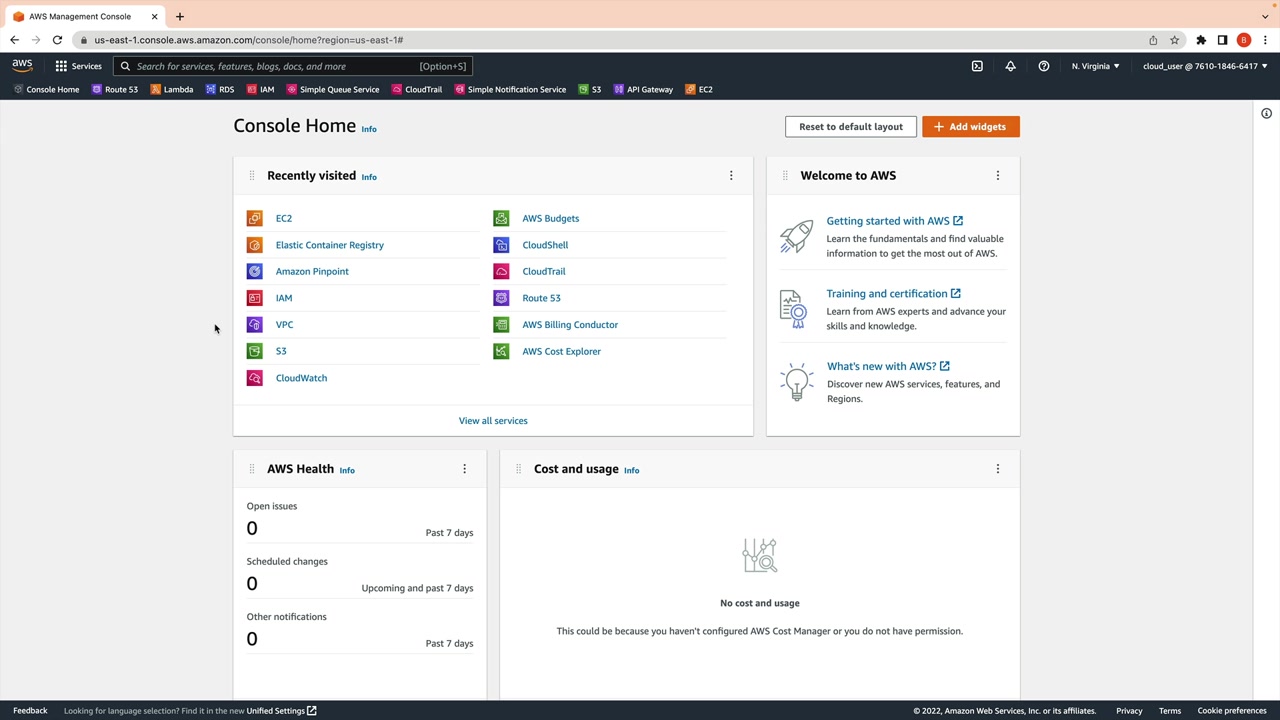The image size is (1280, 720).
Task: Open the browser profile avatar button
Action: coord(1244,40)
